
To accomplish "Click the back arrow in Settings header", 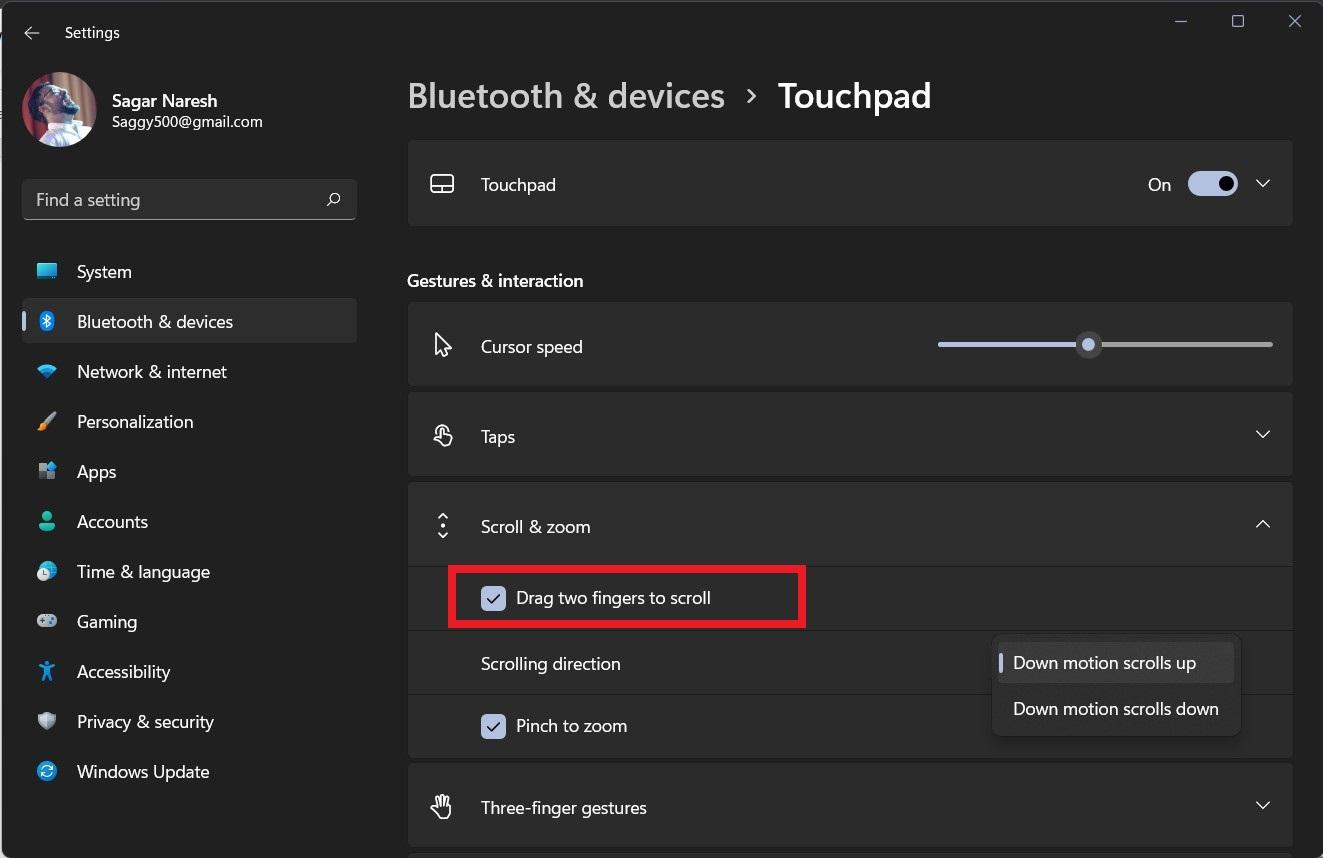I will pos(32,33).
